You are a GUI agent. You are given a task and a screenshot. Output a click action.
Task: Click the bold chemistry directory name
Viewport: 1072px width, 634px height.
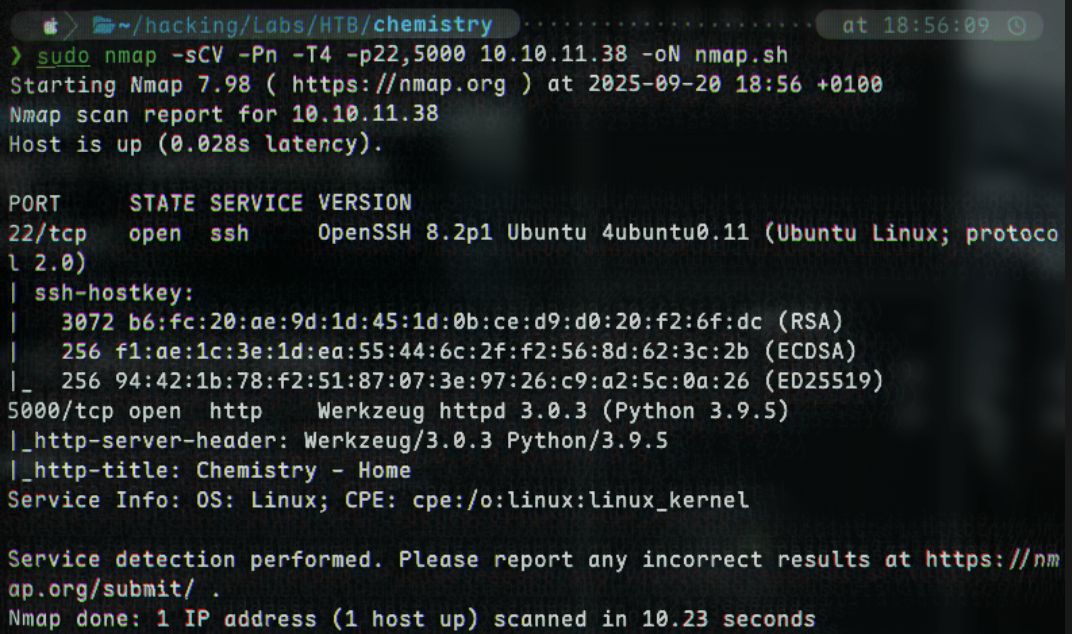click(x=432, y=24)
